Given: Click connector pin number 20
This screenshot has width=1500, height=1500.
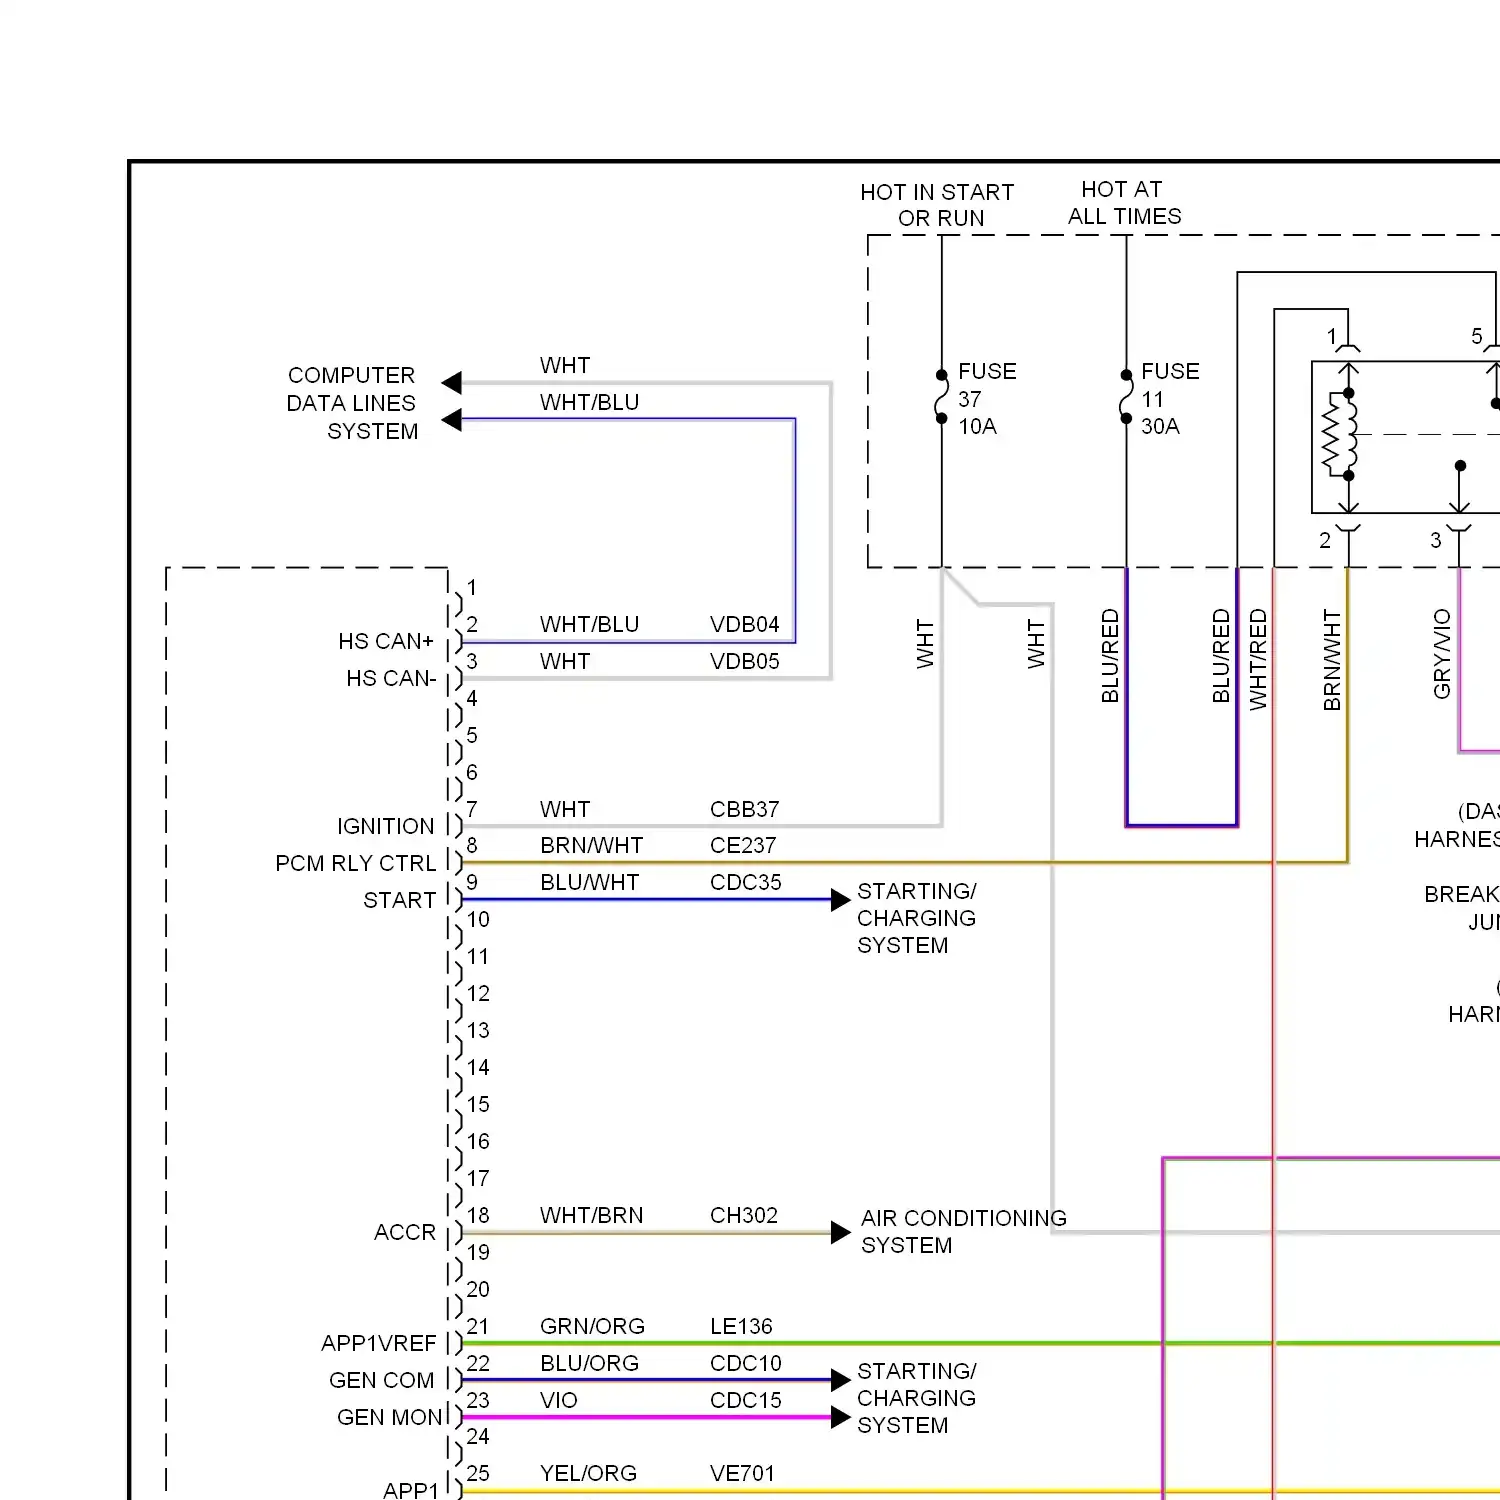Looking at the screenshot, I should click(478, 1290).
